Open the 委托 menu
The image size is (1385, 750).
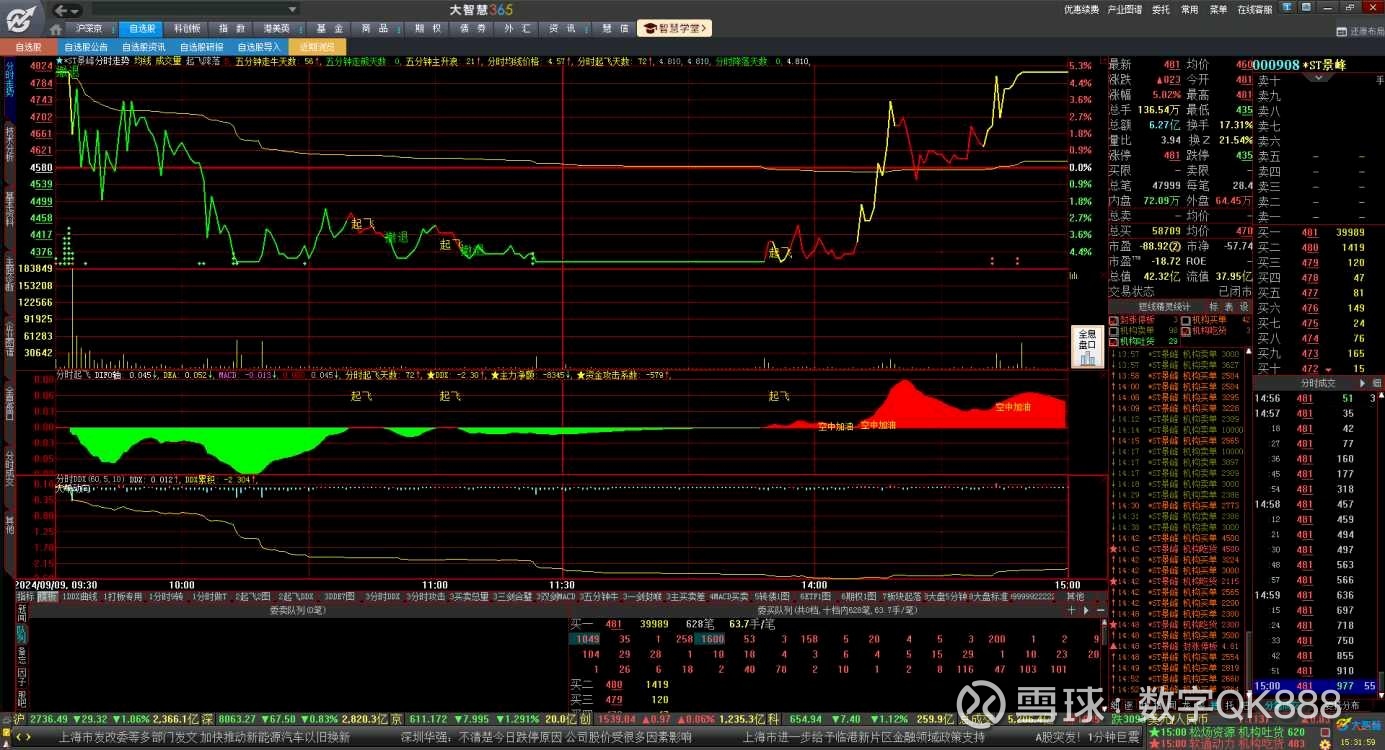click(1160, 9)
